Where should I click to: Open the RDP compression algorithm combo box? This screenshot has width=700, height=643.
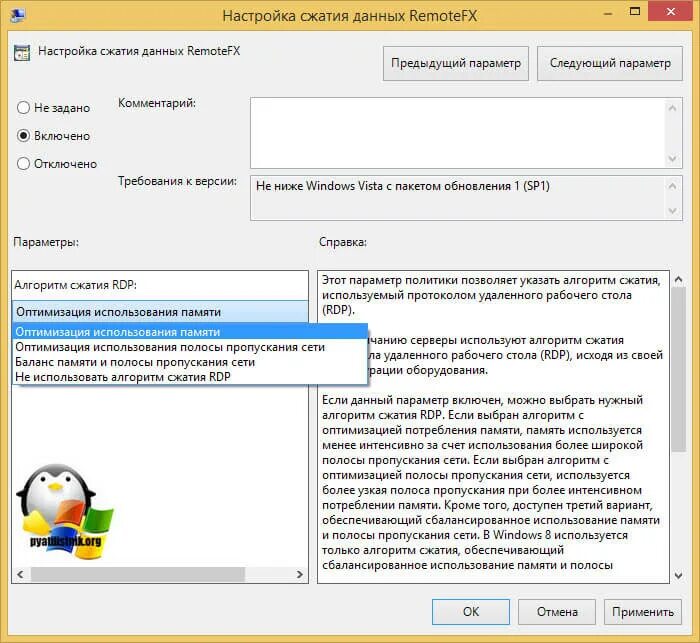pyautogui.click(x=160, y=312)
